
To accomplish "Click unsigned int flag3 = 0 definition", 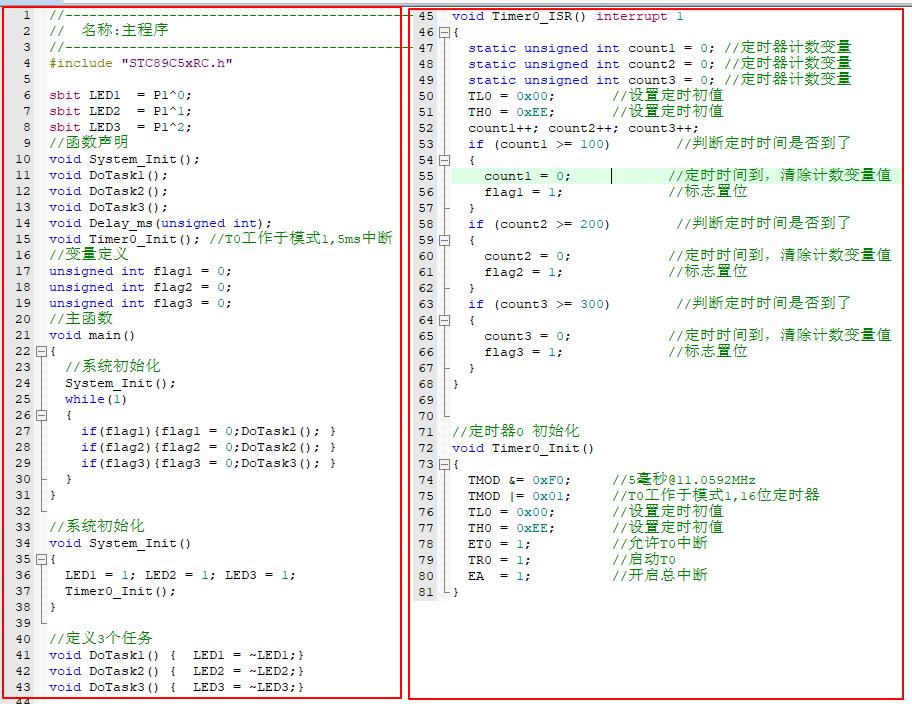I will tap(140, 303).
